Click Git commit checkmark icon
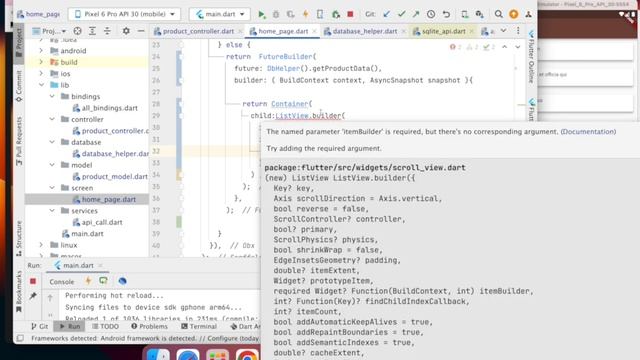 402,14
